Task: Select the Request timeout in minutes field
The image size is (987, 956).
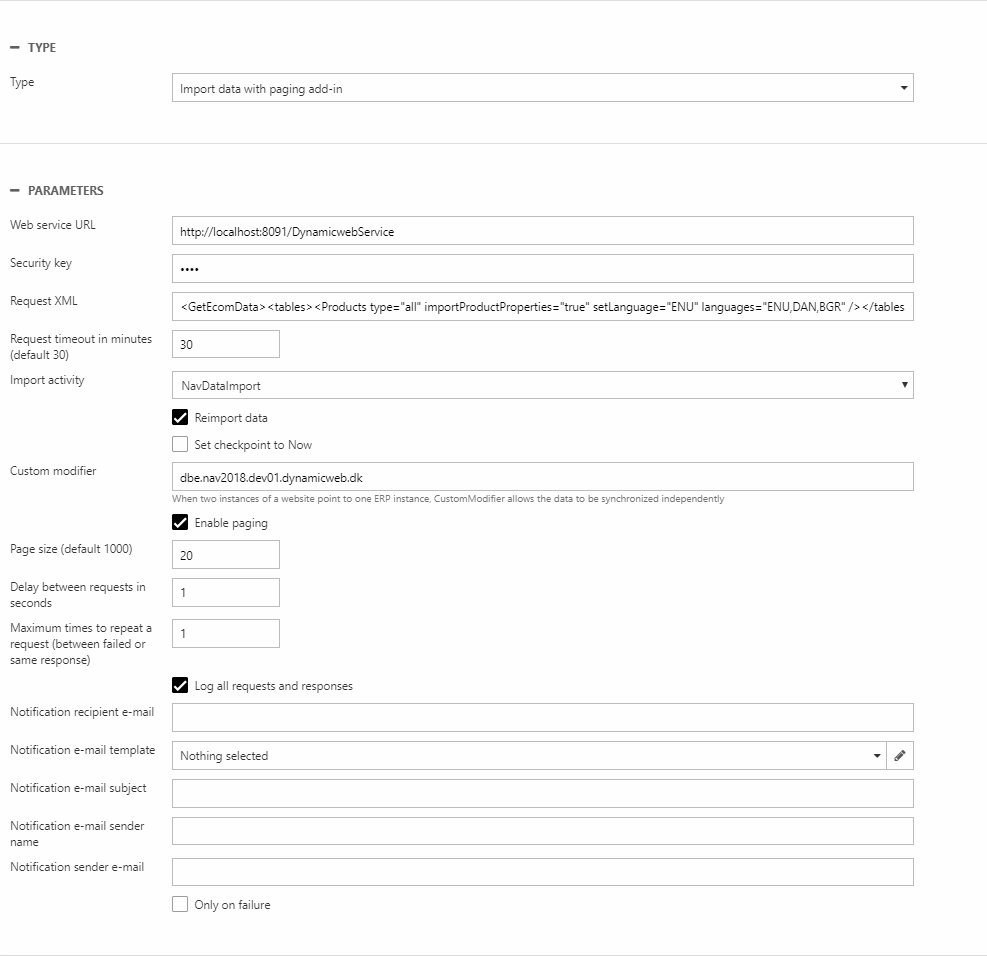Action: click(x=225, y=345)
